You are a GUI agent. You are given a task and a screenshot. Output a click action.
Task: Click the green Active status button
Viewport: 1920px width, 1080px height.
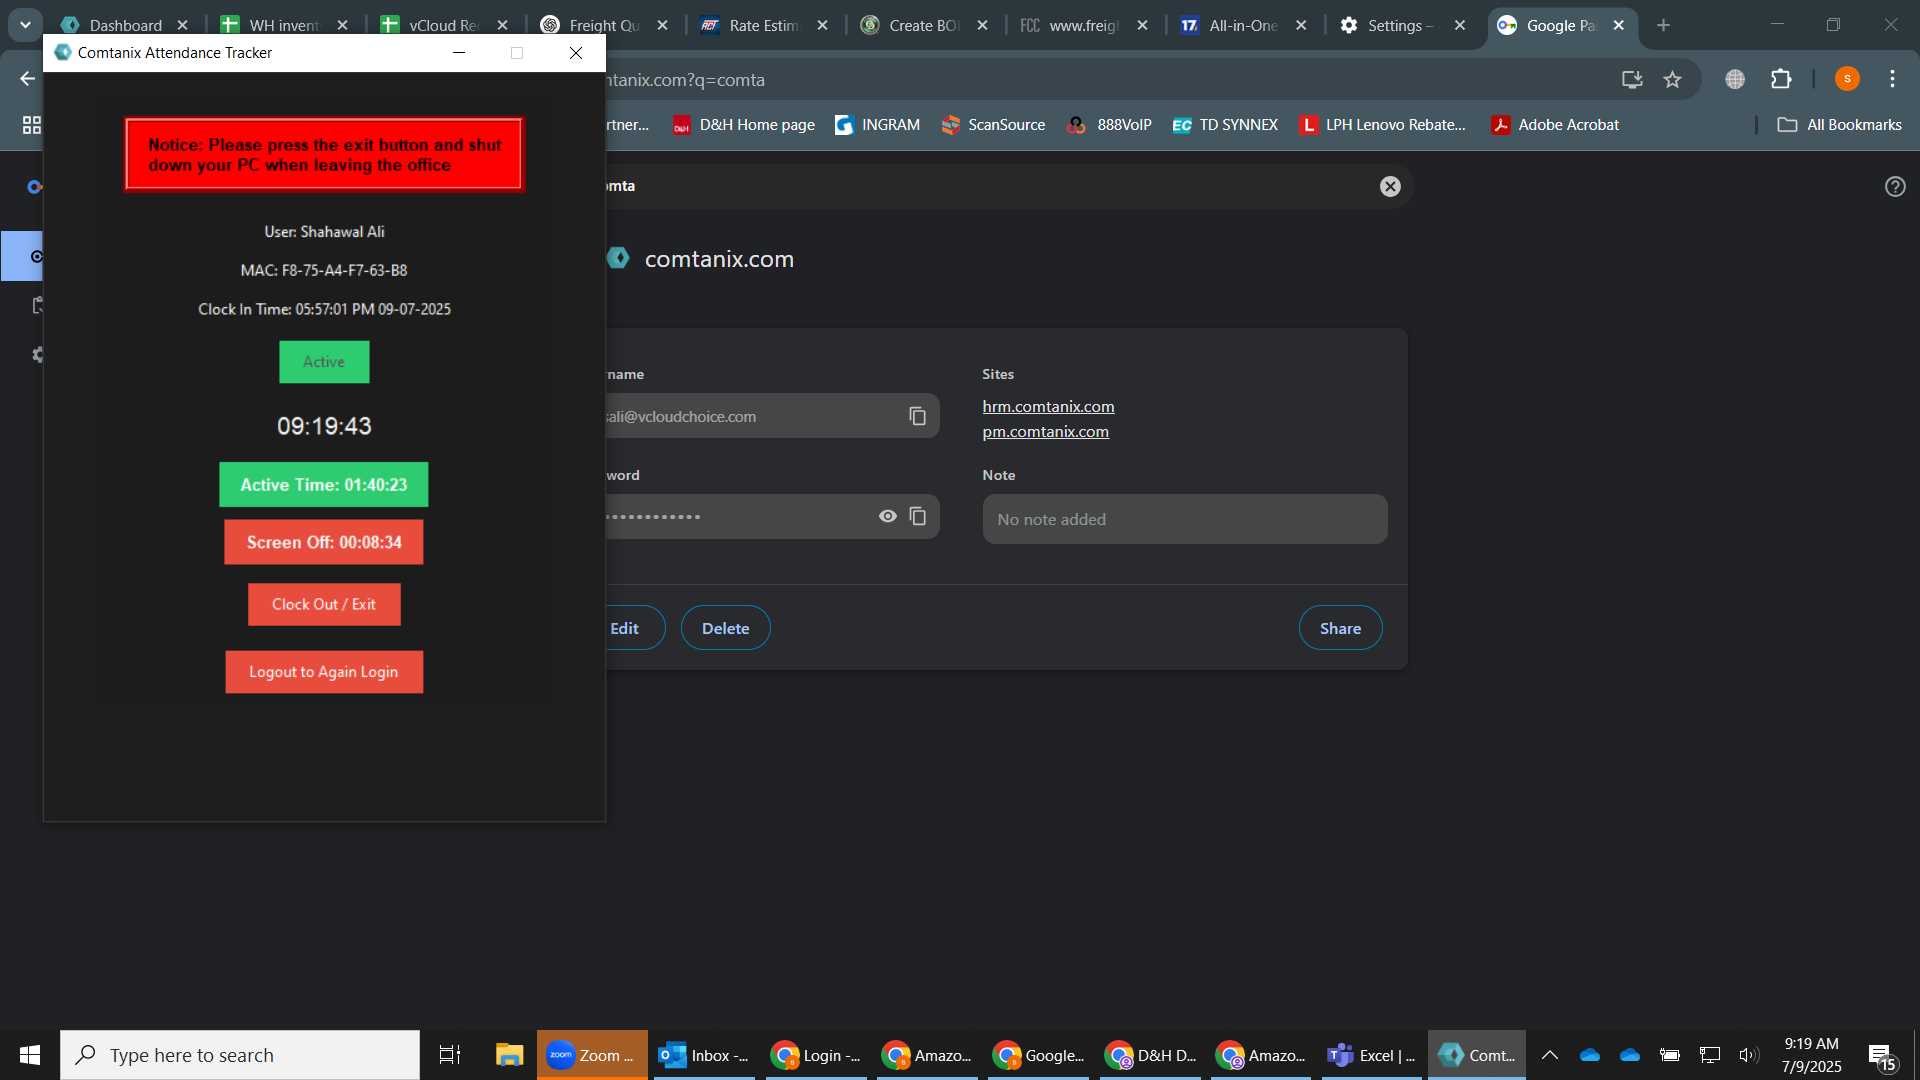[324, 362]
